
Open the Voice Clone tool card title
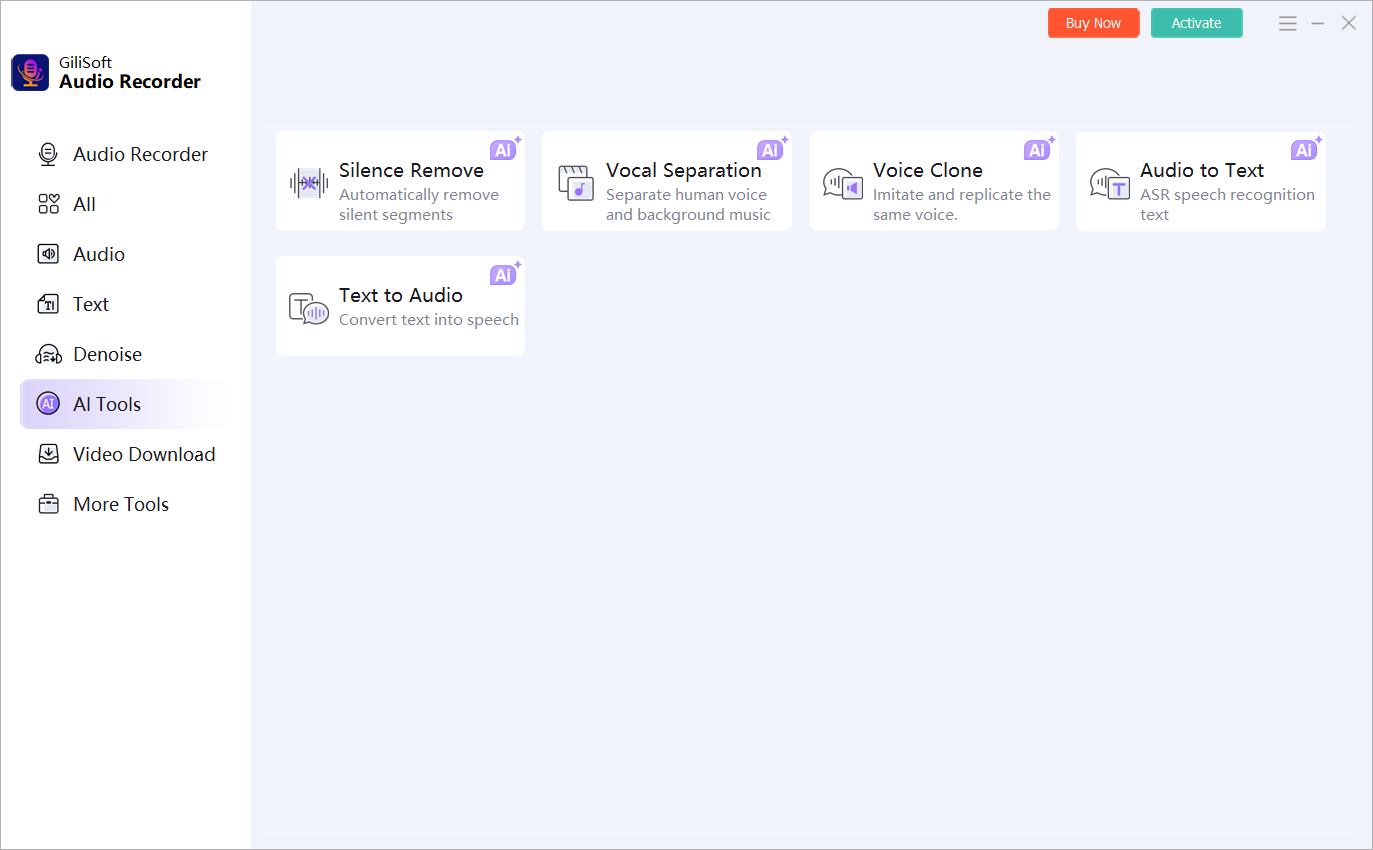(927, 170)
